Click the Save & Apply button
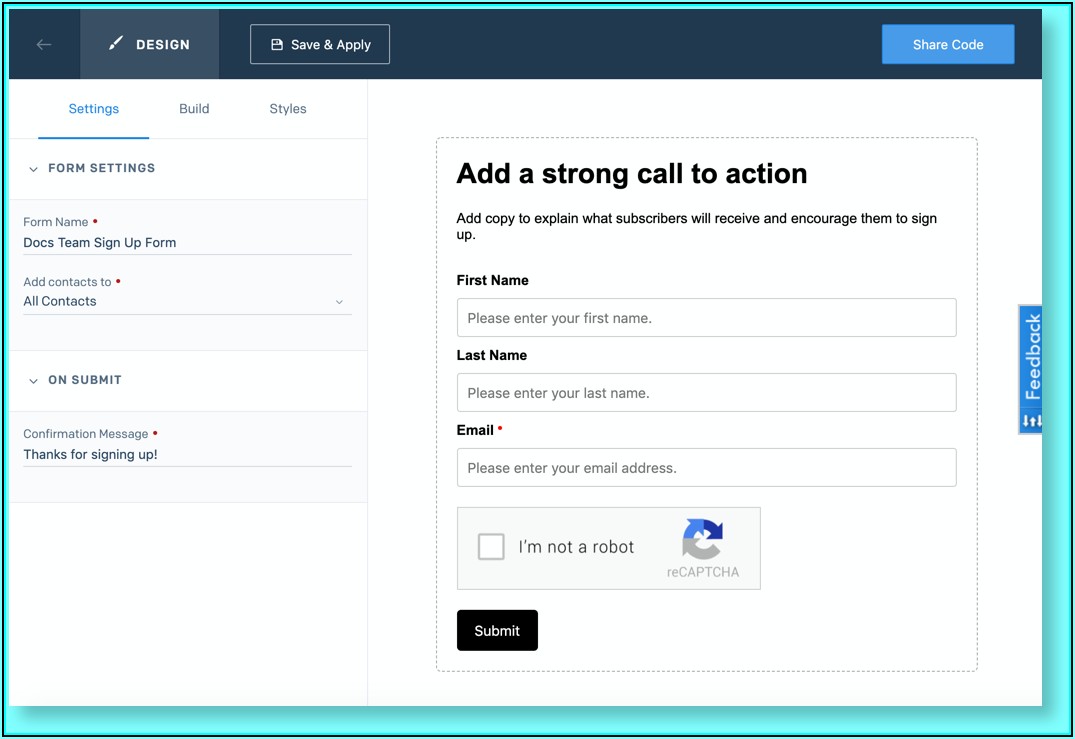Image resolution: width=1075 pixels, height=739 pixels. coord(320,45)
